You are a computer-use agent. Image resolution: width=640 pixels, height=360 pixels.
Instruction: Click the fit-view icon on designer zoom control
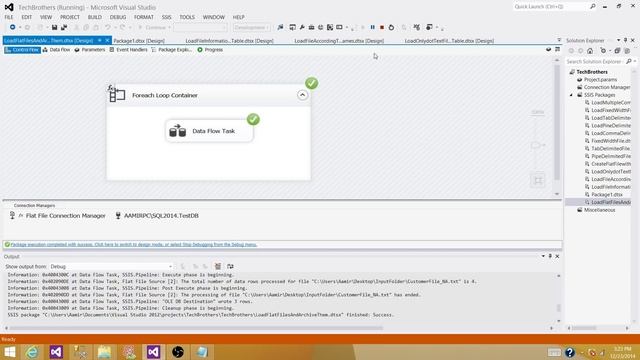(538, 180)
